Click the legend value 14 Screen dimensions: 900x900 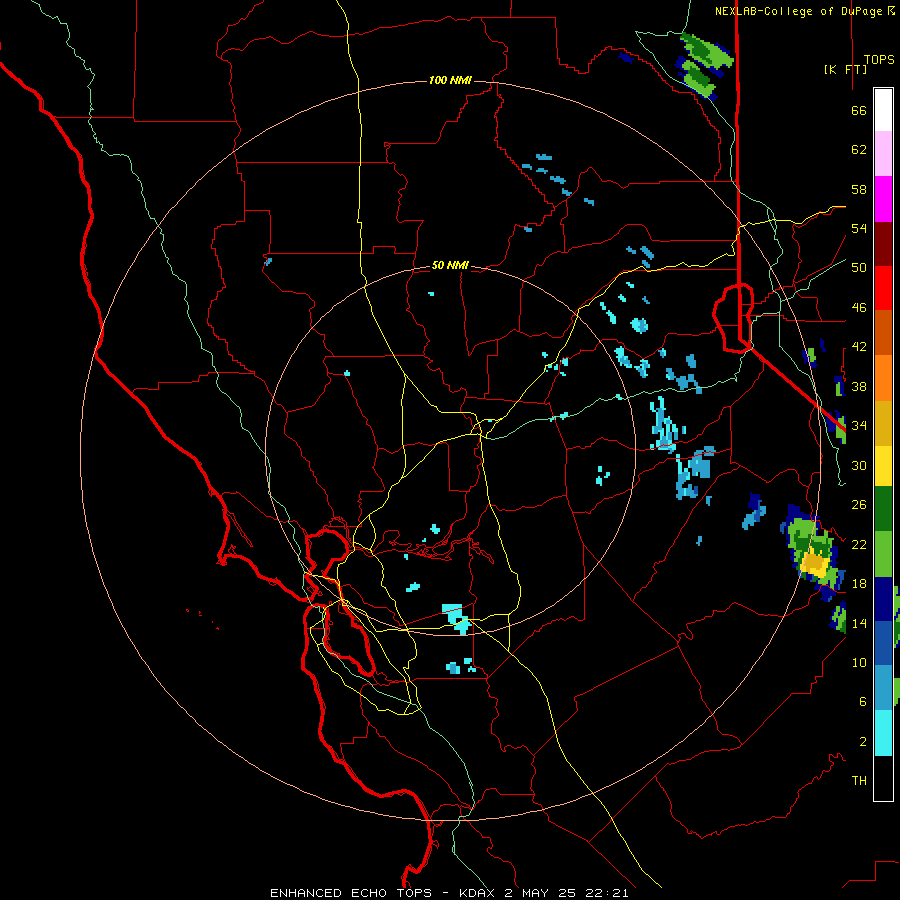pyautogui.click(x=859, y=623)
